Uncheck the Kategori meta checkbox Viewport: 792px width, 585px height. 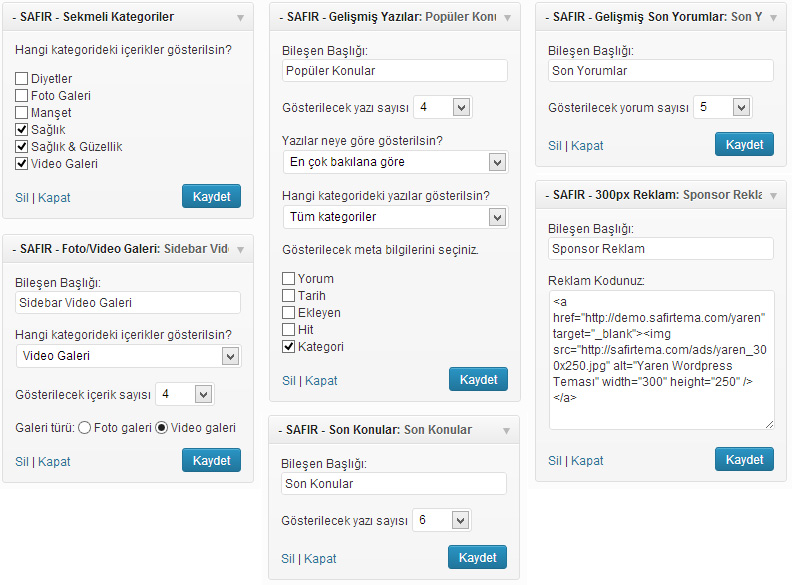pos(289,347)
